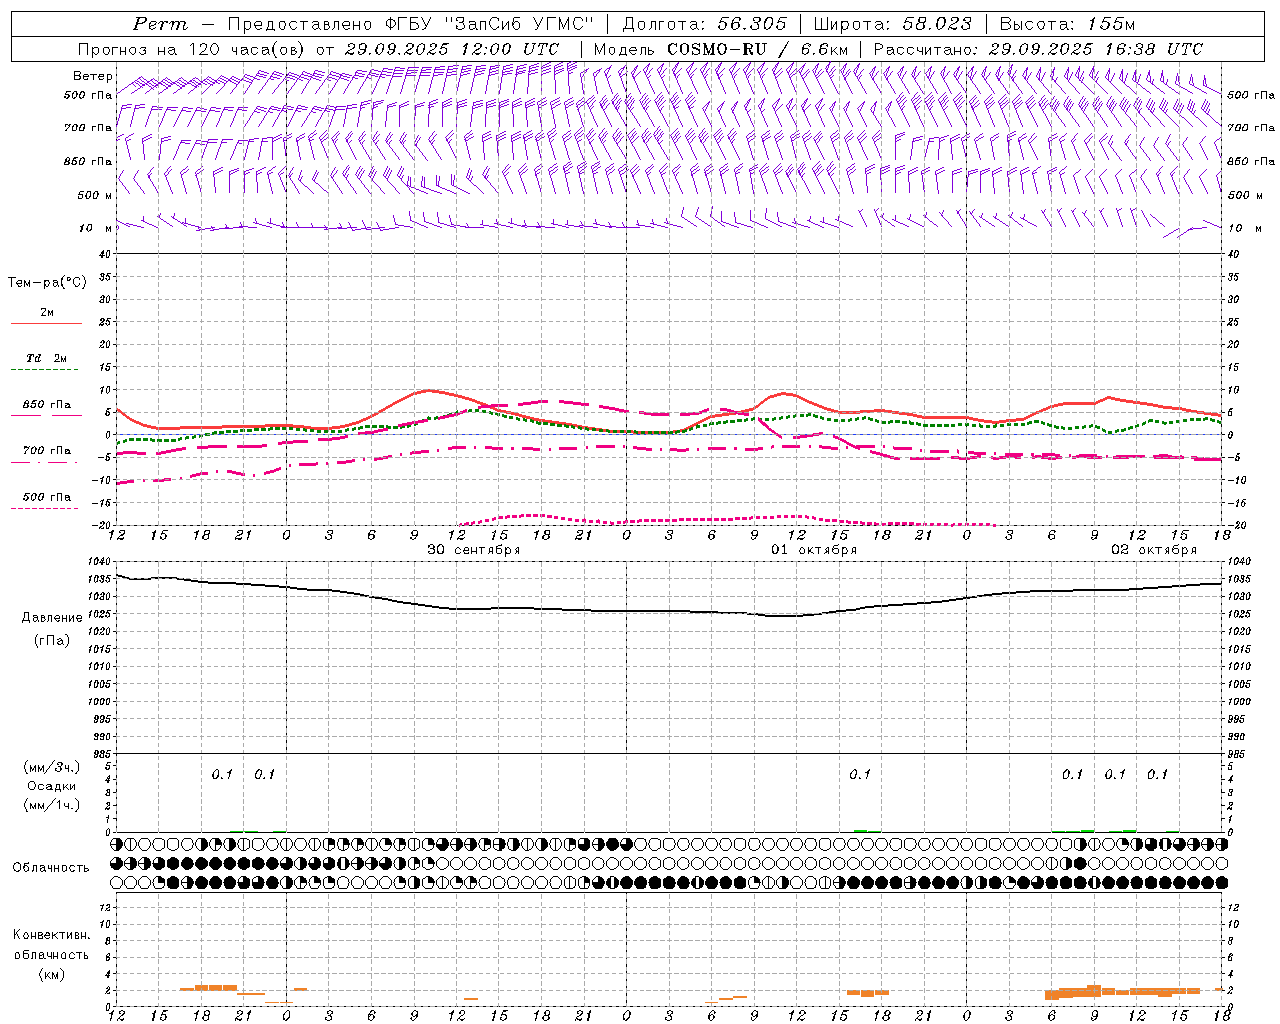Click the "Облачность" cloud cover row label

51,867
